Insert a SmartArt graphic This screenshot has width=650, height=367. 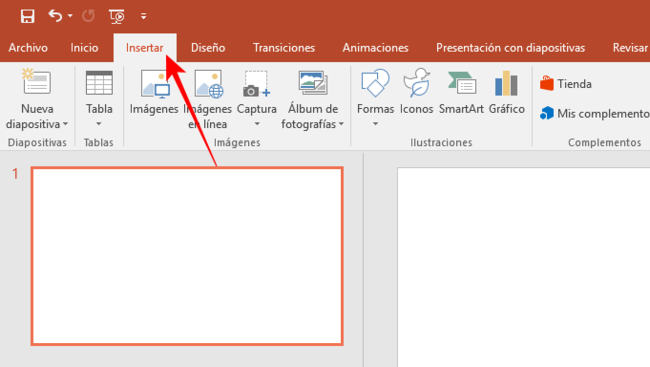461,92
